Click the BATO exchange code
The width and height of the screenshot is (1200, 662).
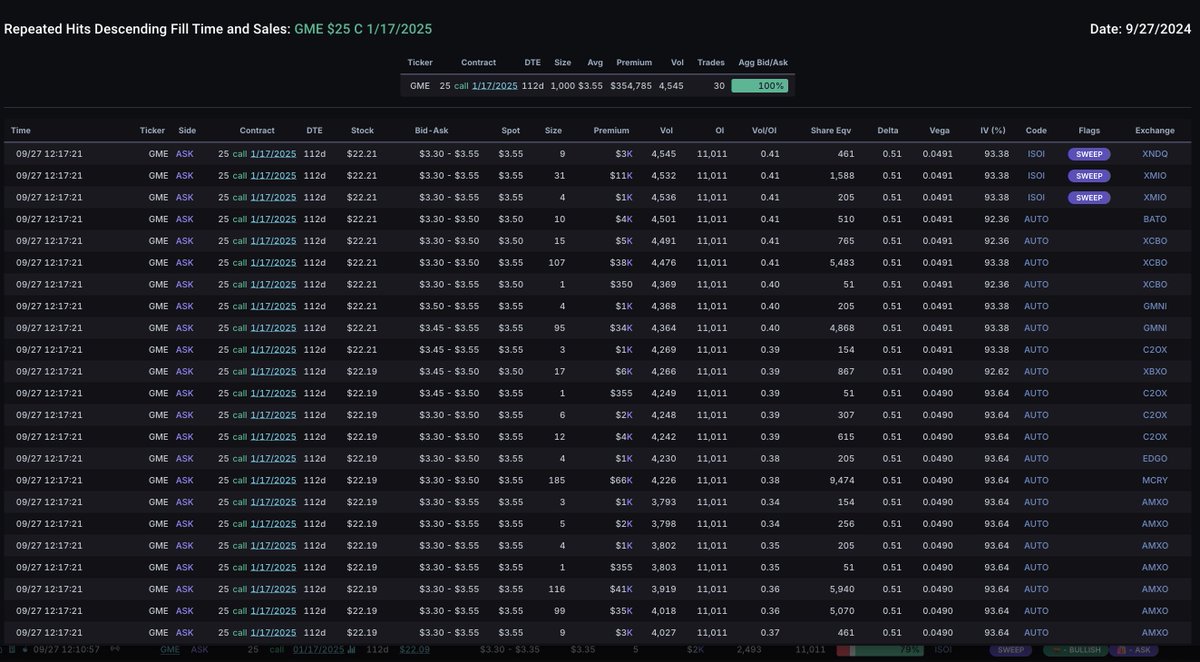1155,219
